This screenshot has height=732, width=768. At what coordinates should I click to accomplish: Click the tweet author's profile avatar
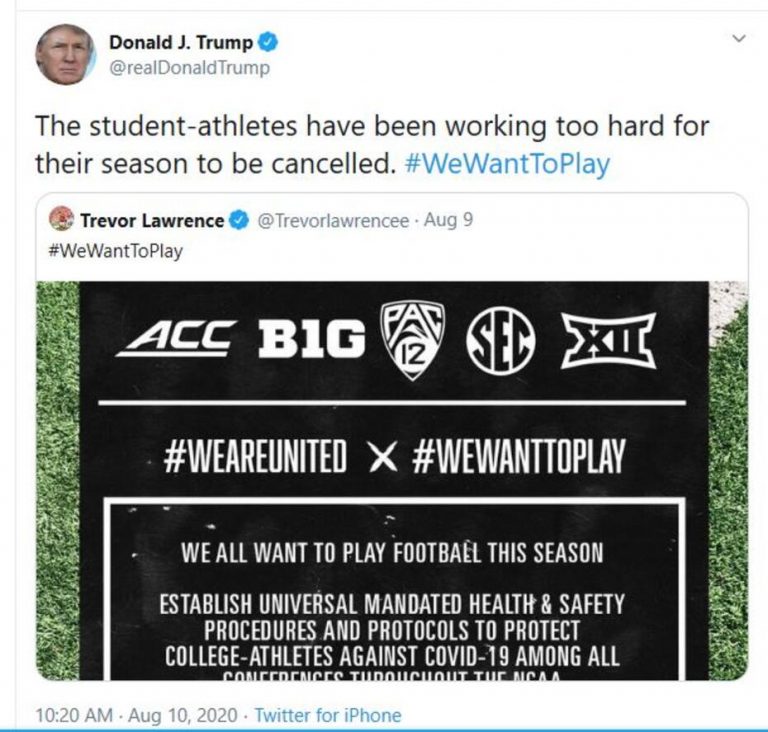(x=66, y=54)
